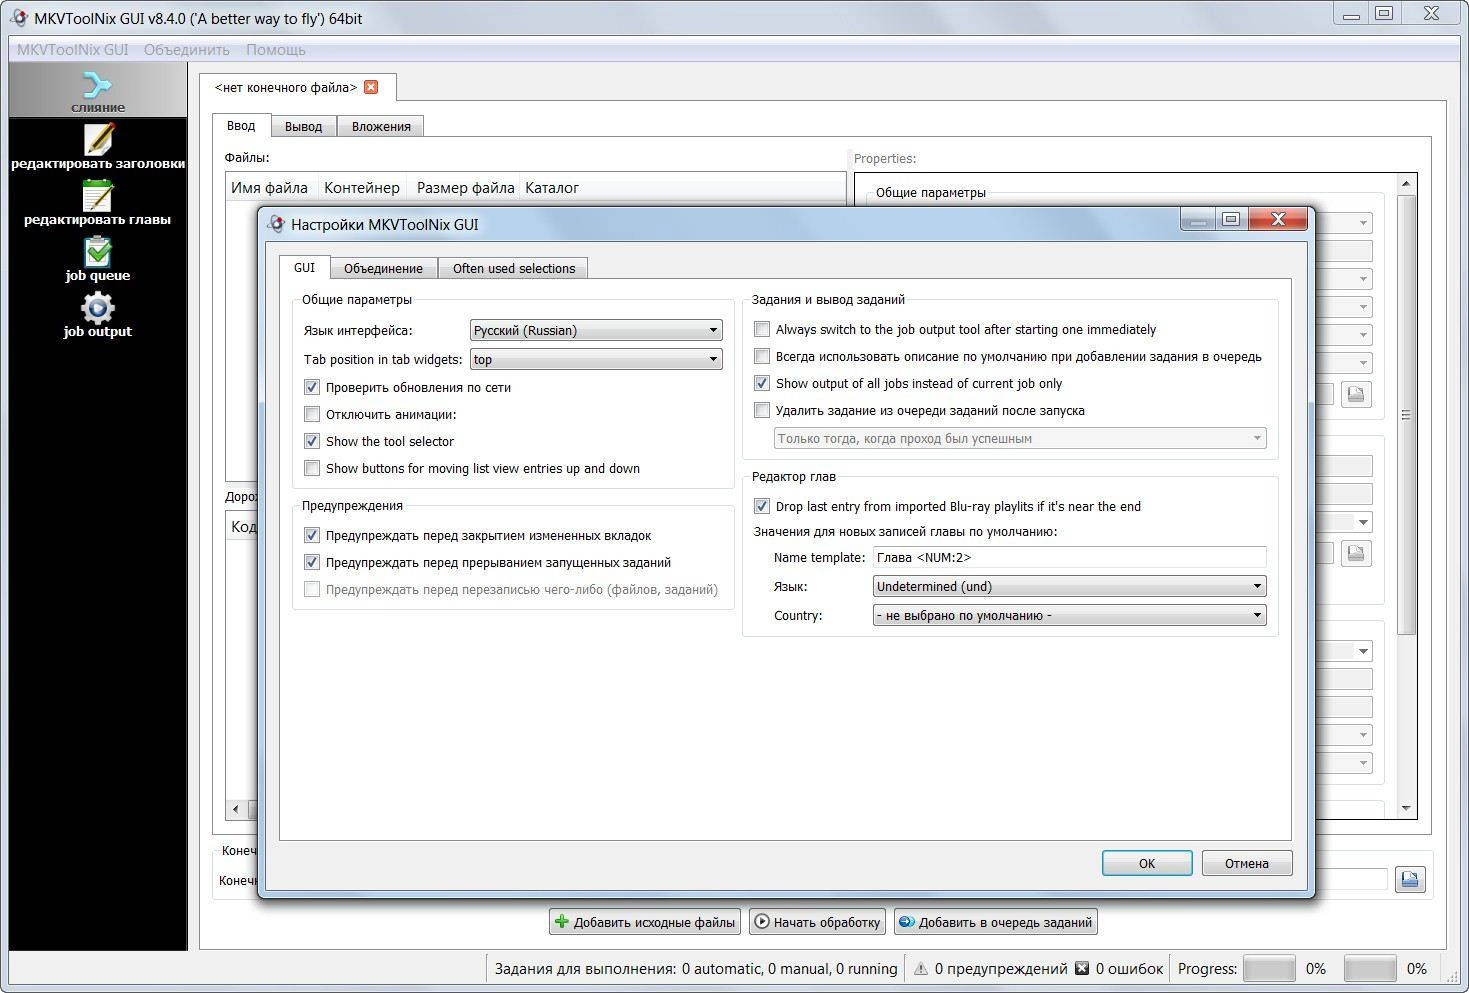Open the Country dropdown
This screenshot has width=1469, height=993.
[1070, 615]
